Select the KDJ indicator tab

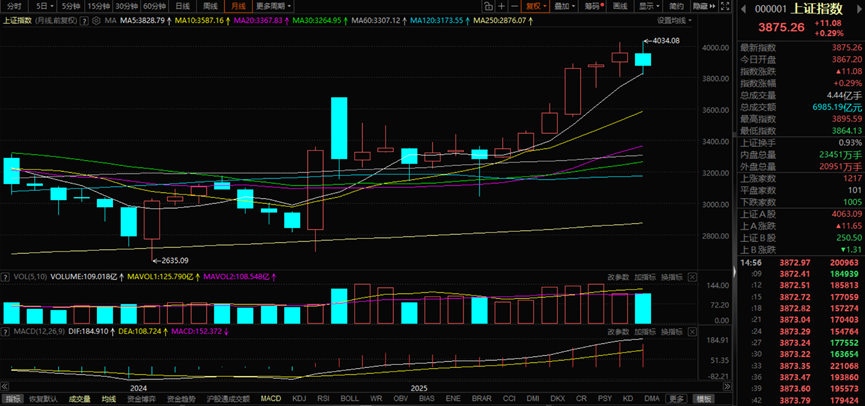pyautogui.click(x=297, y=398)
